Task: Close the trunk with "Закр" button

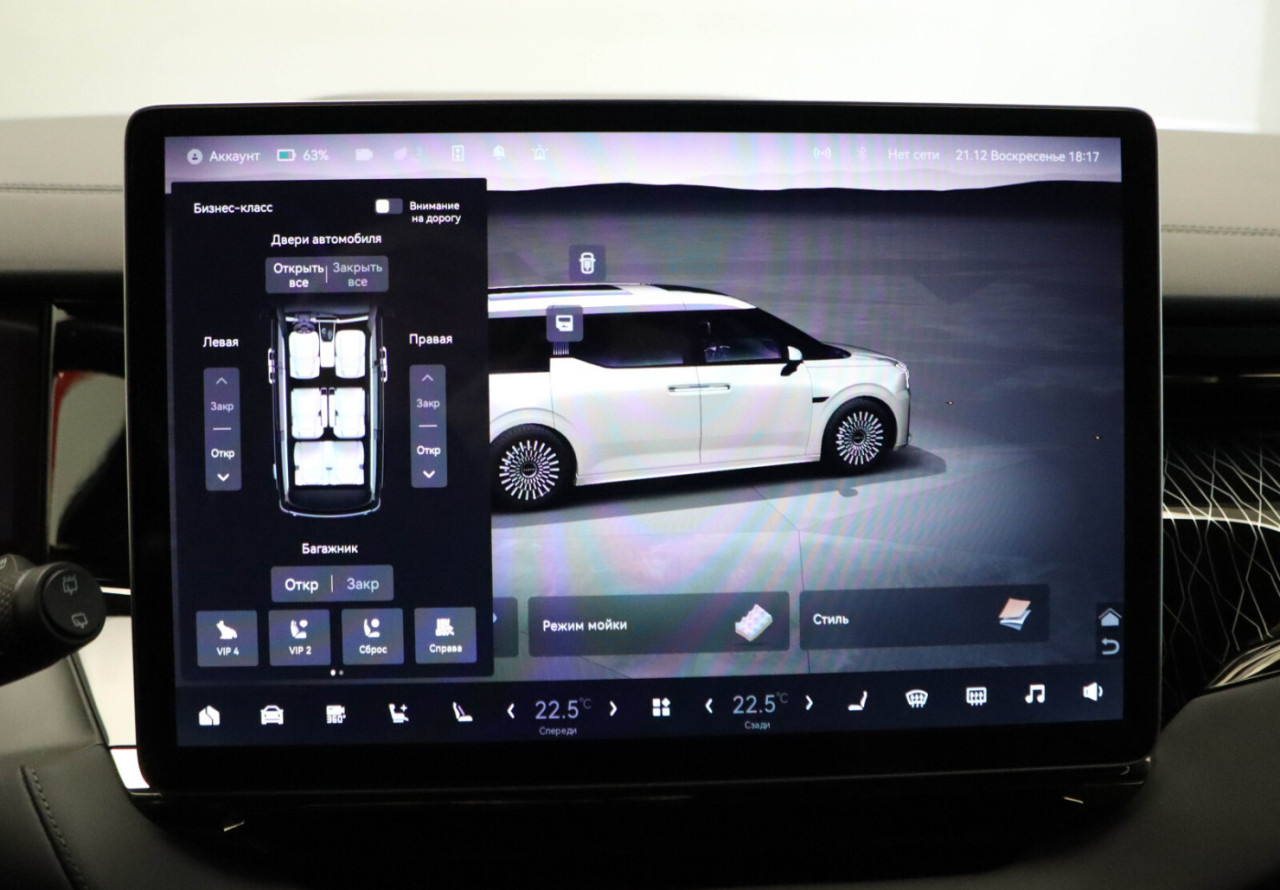Action: click(362, 584)
